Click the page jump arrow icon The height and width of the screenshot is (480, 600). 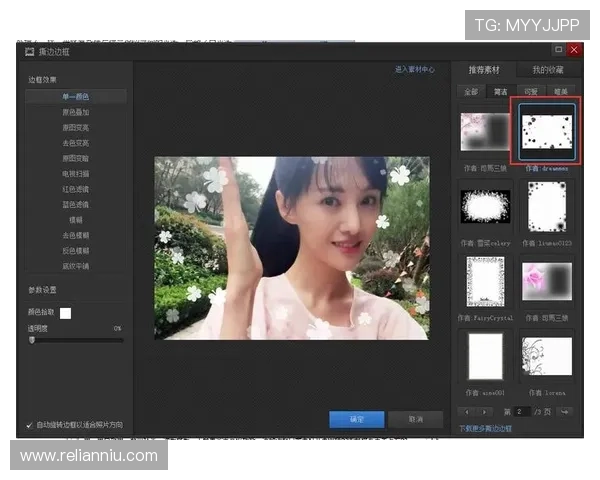click(564, 411)
